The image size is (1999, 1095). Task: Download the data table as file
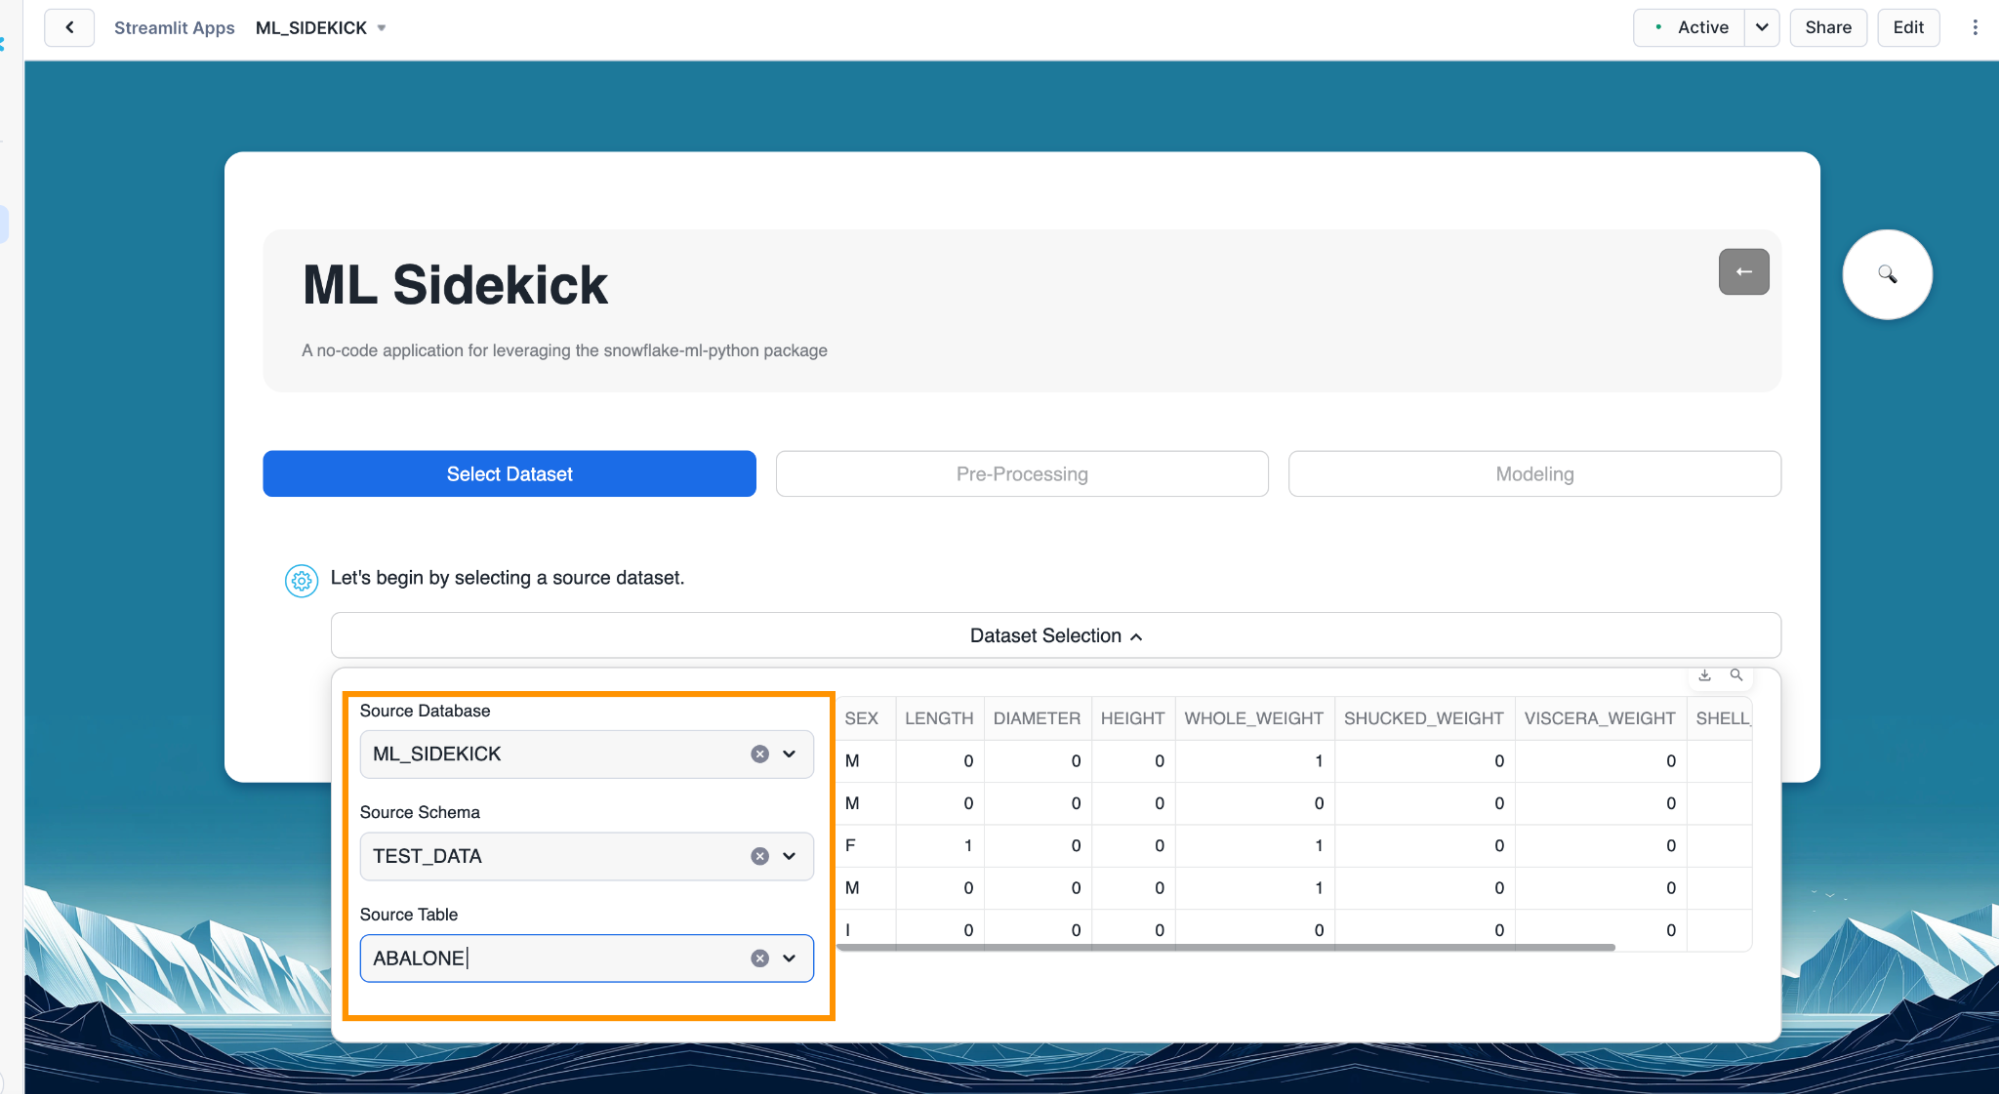point(1705,676)
